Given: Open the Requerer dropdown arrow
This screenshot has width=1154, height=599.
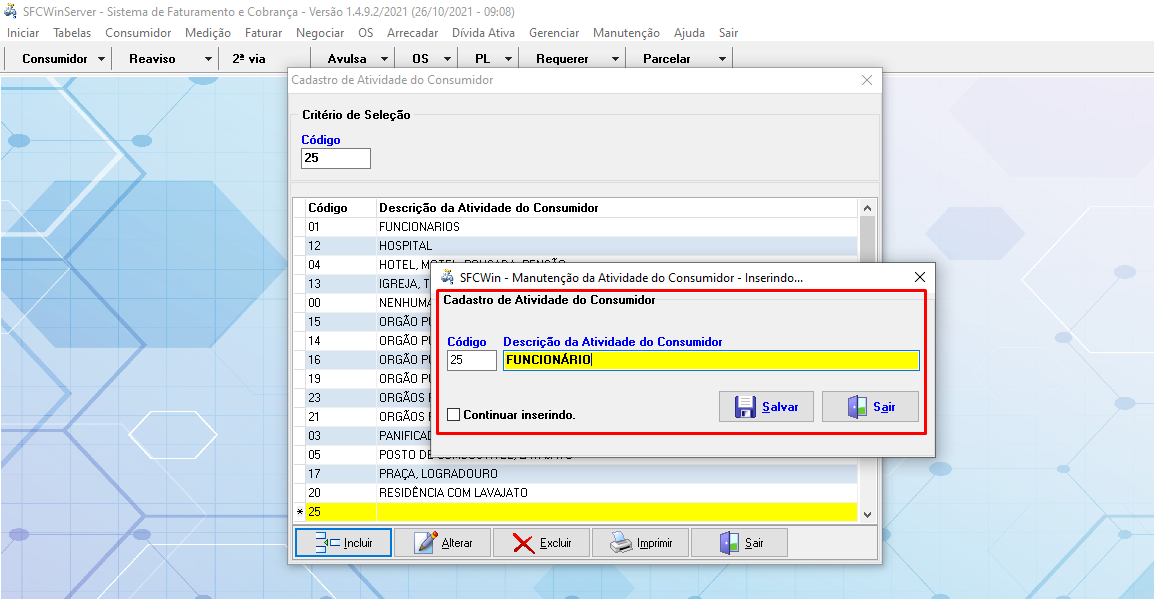Looking at the screenshot, I should click(x=615, y=59).
